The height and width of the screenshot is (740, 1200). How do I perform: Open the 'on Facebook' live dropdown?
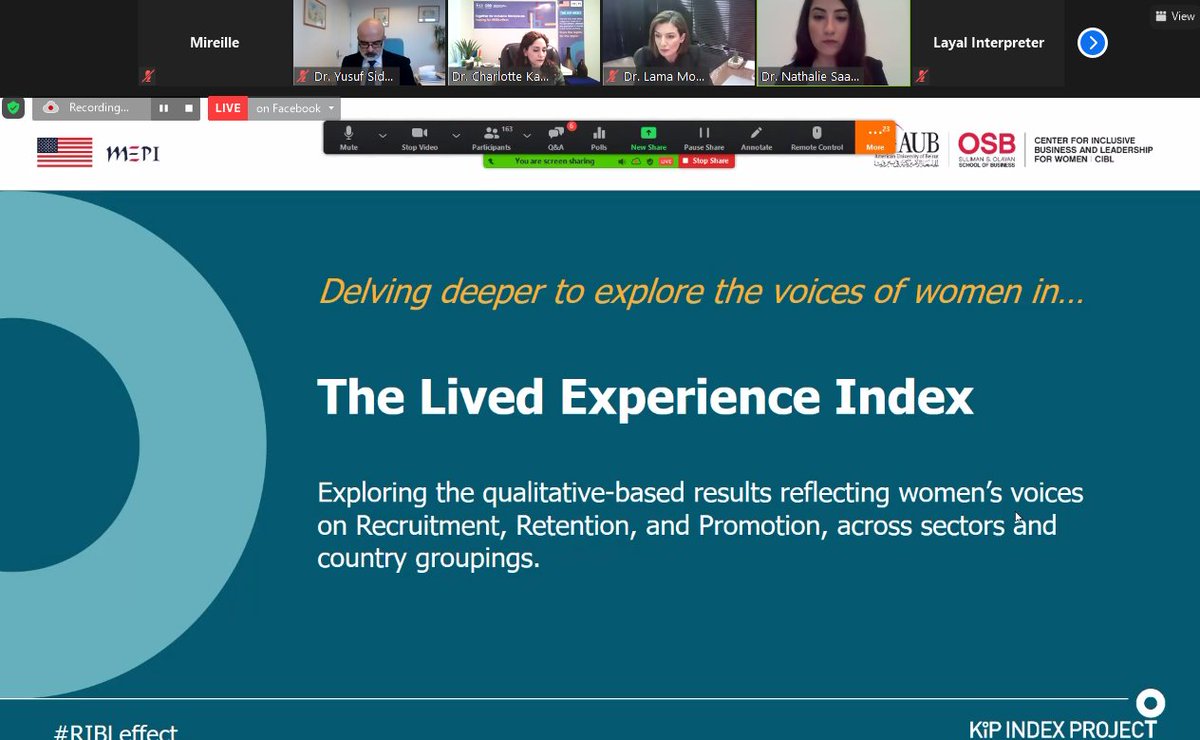295,108
